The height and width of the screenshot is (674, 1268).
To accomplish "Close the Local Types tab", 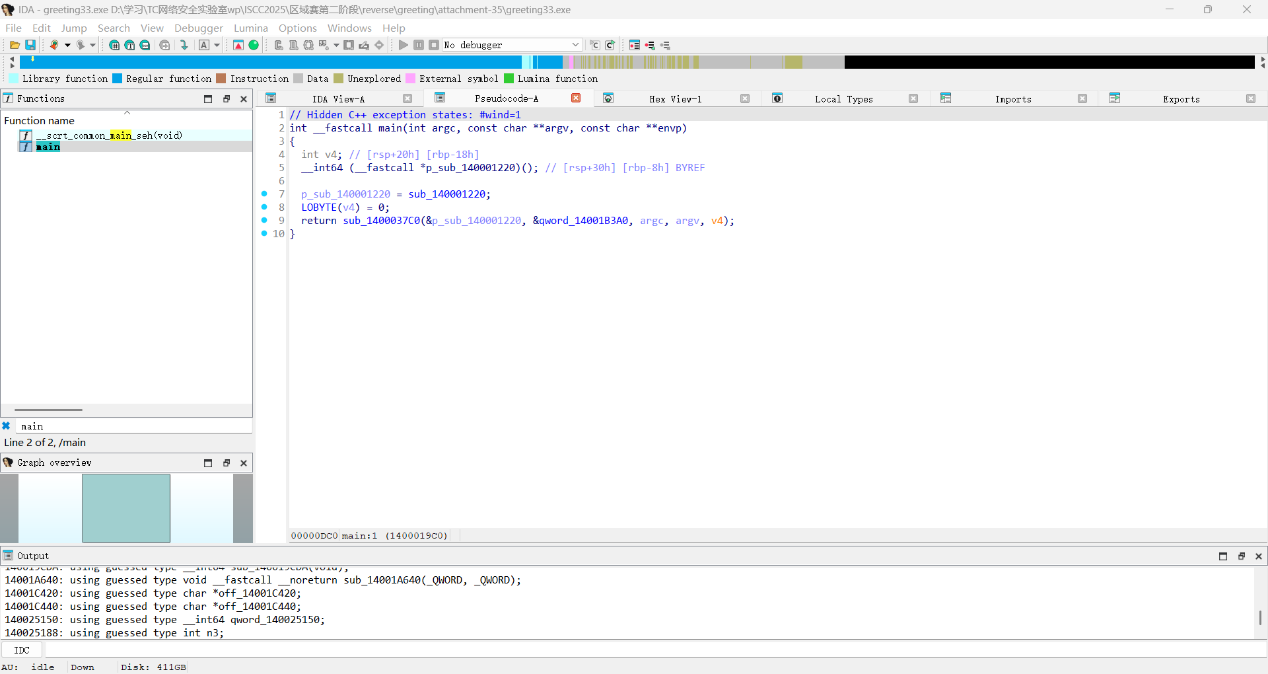I will (913, 98).
